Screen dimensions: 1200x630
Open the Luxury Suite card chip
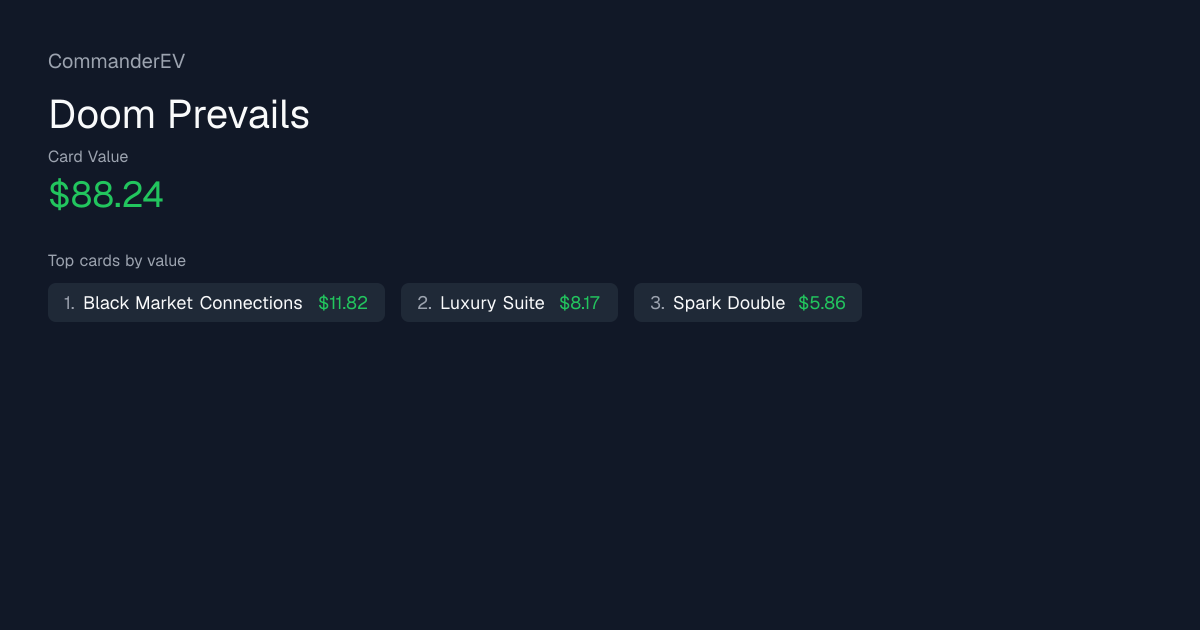pyautogui.click(x=509, y=303)
